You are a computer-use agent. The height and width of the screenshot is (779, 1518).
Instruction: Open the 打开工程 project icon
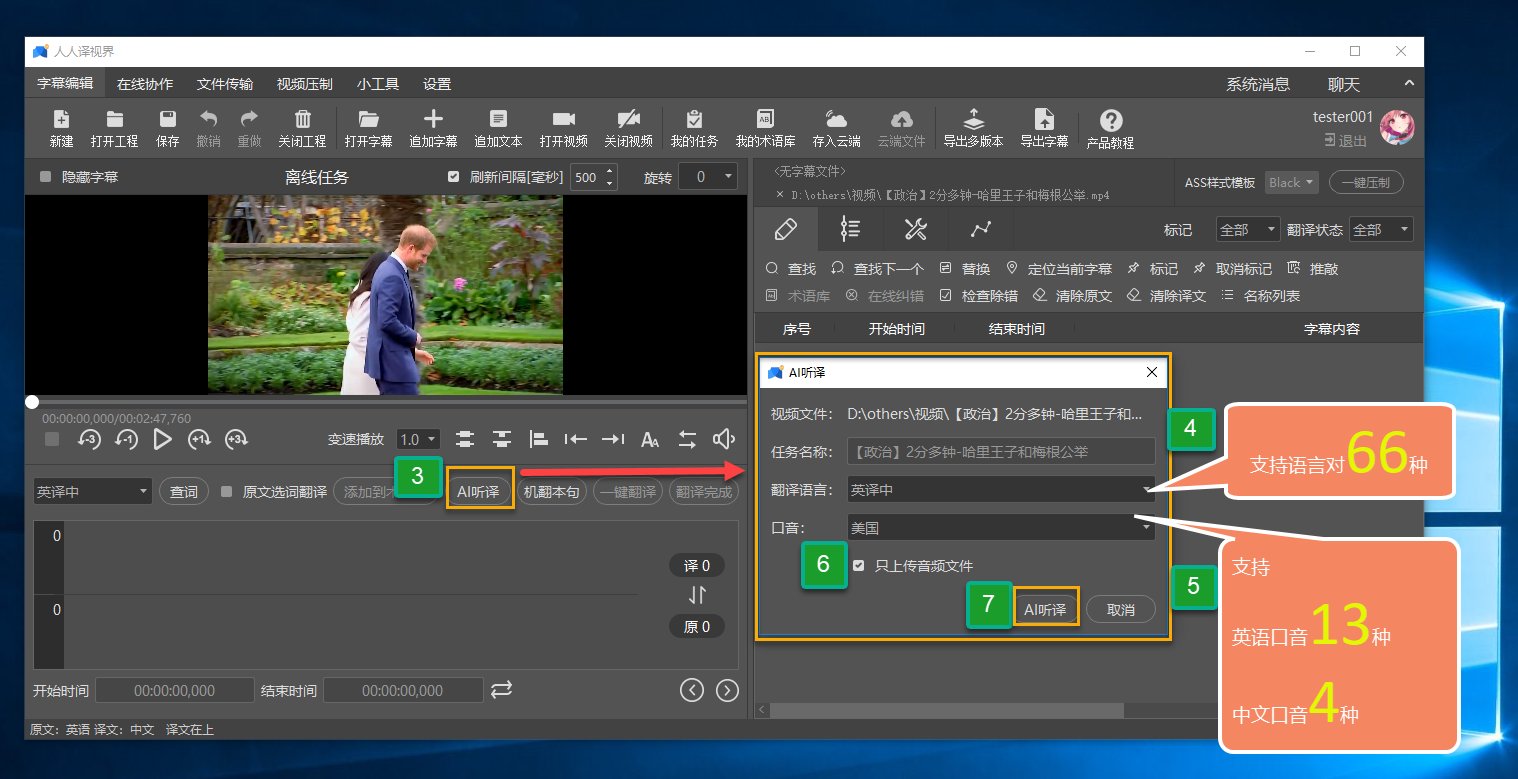pyautogui.click(x=114, y=128)
